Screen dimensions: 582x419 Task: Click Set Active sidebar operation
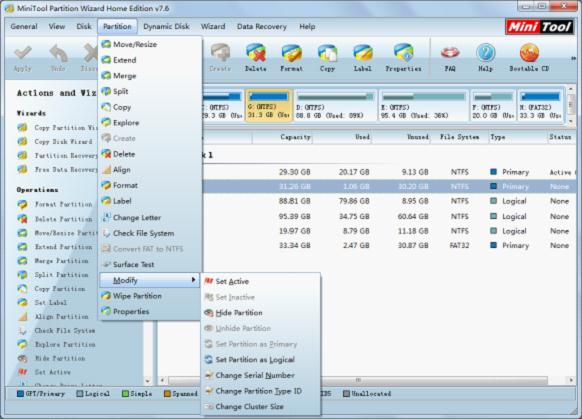click(44, 372)
